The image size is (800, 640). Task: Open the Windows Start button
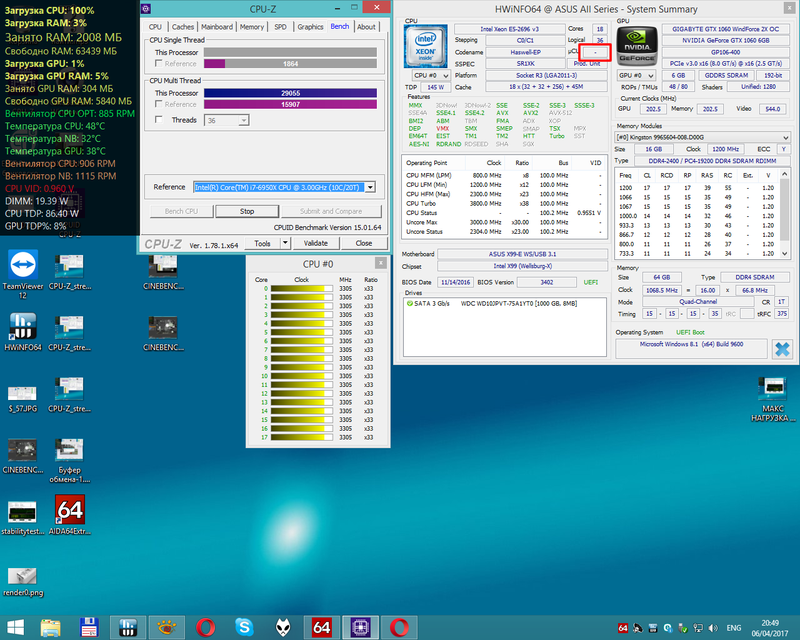pos(15,628)
